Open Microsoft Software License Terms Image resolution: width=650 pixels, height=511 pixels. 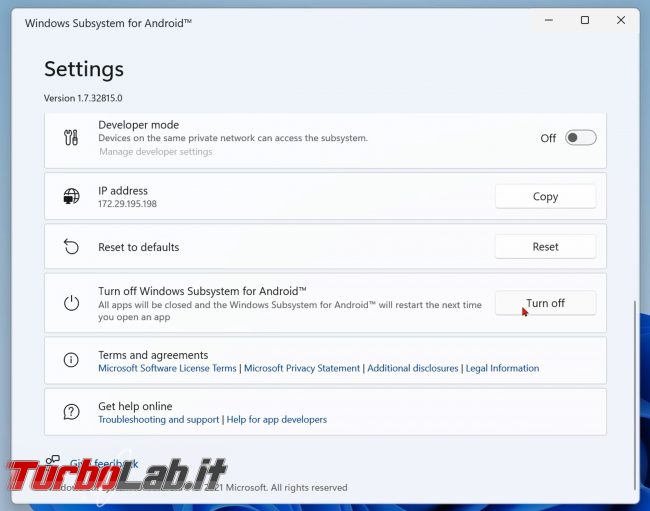(167, 368)
